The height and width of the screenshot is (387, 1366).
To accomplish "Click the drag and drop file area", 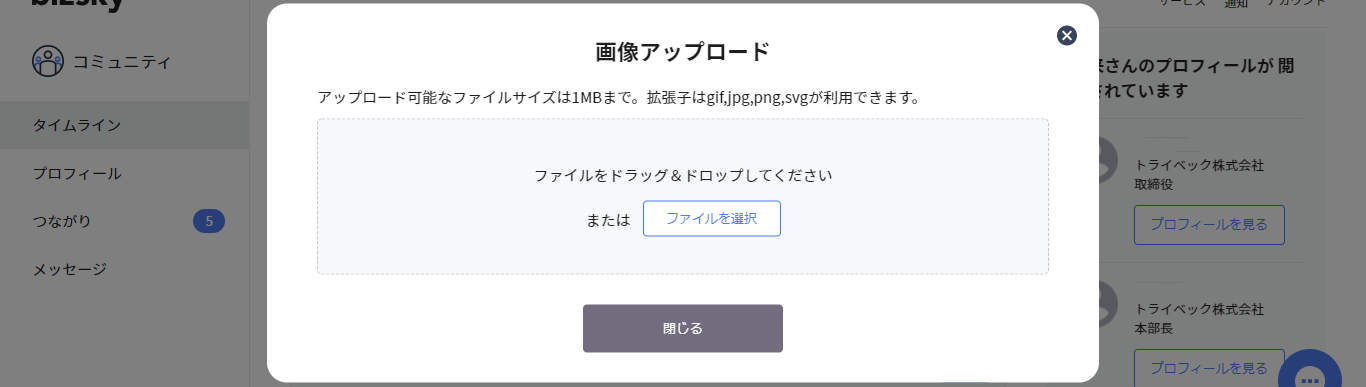I will point(683,196).
